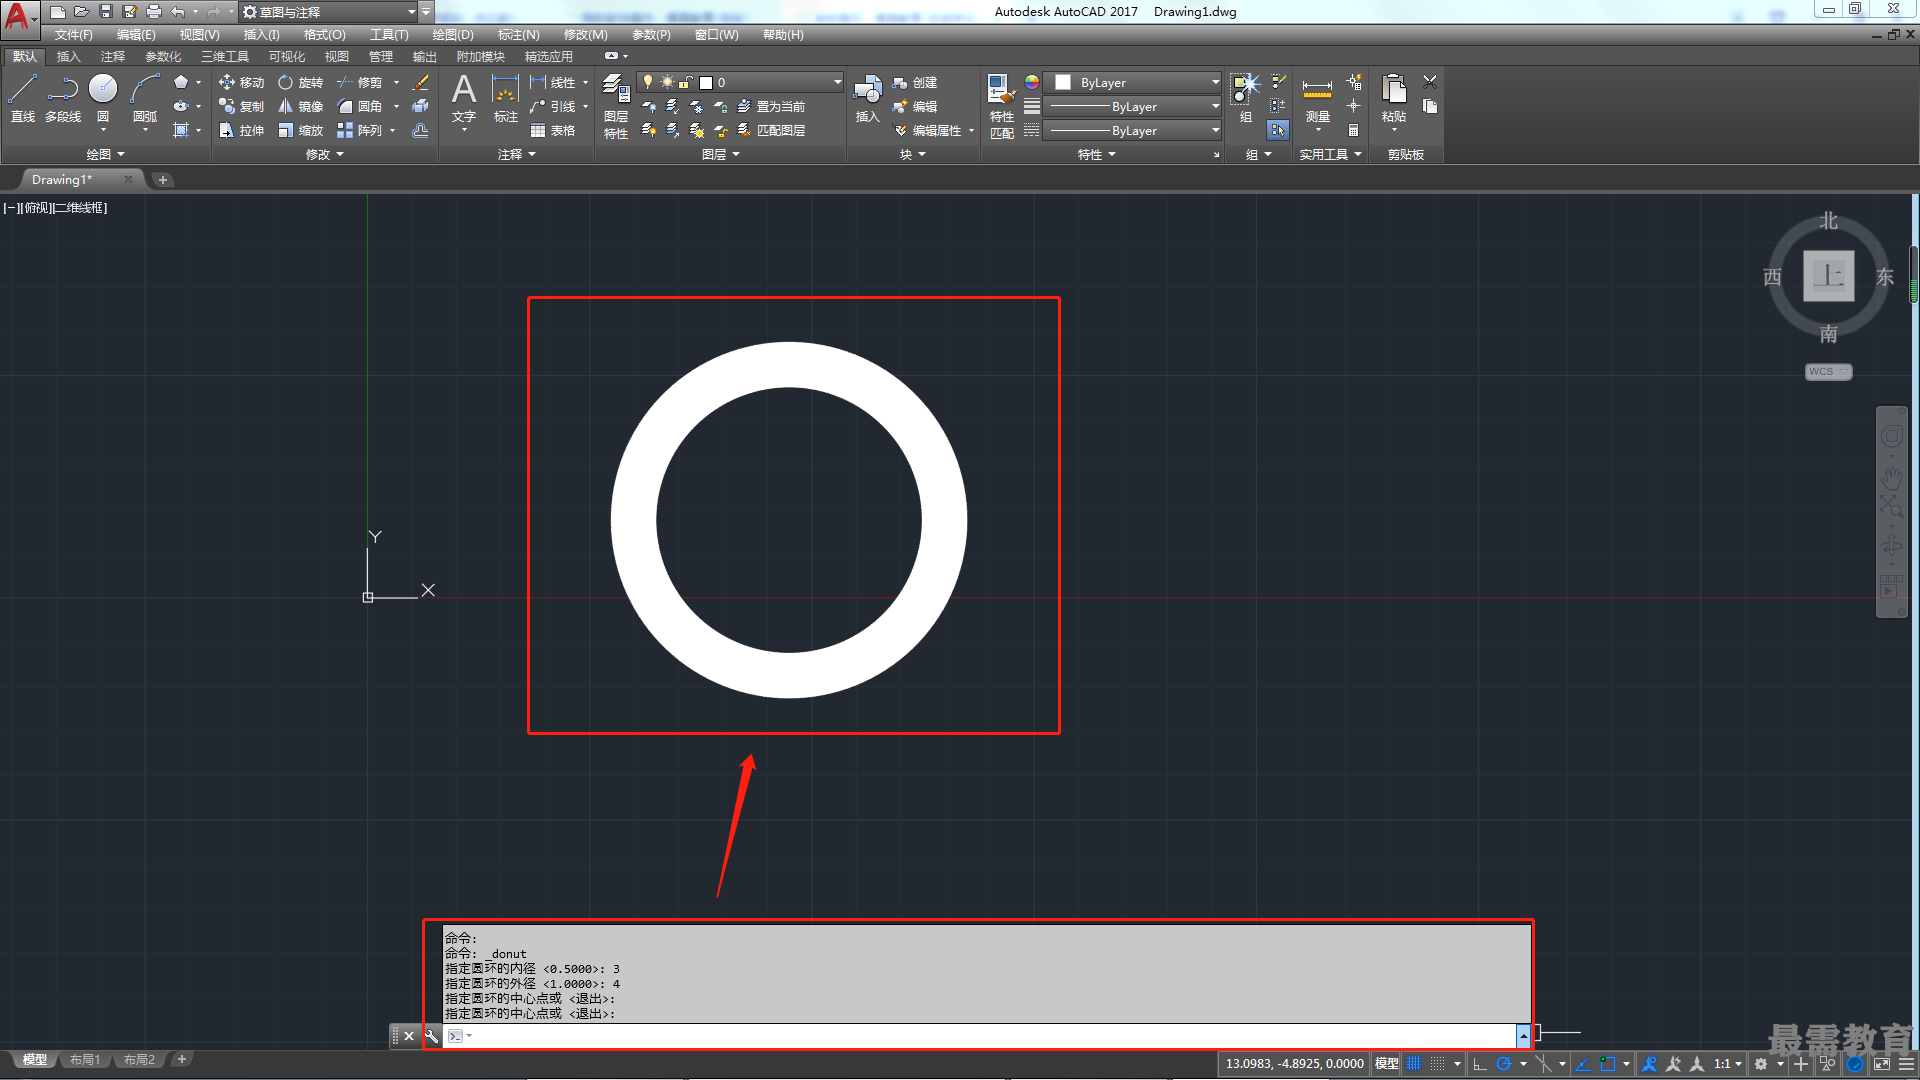1920x1080 pixels.
Task: Toggle object snap tracking in status bar
Action: coord(1583,1064)
